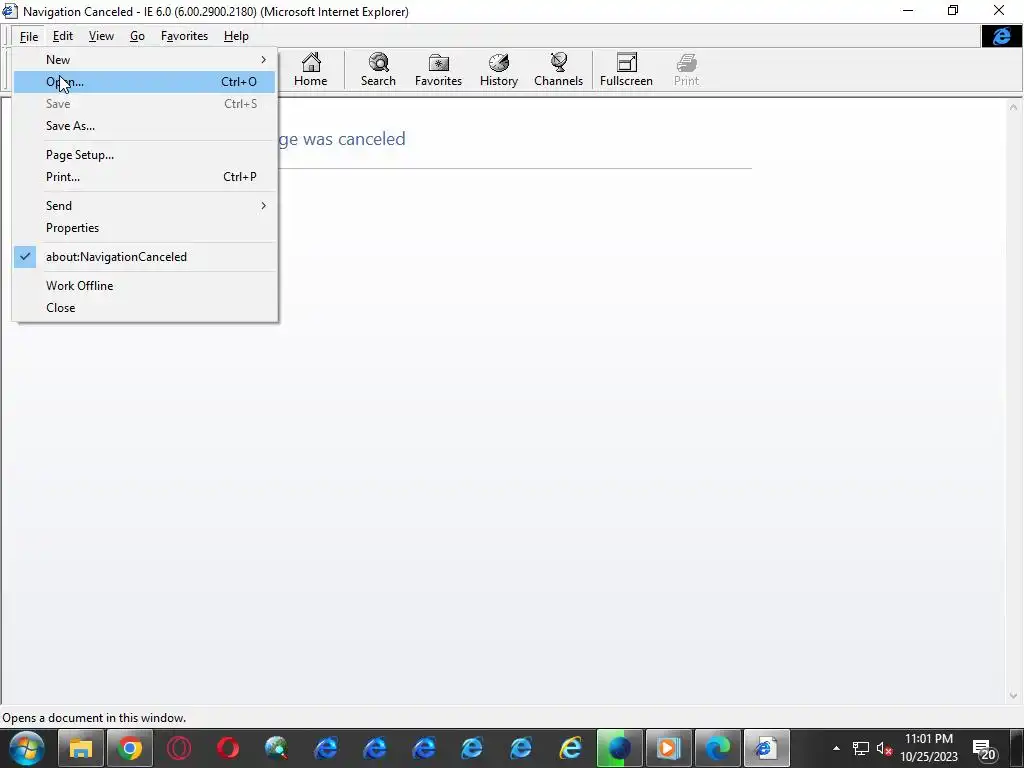Click the Print toolbar icon
The image size is (1024, 768).
686,70
